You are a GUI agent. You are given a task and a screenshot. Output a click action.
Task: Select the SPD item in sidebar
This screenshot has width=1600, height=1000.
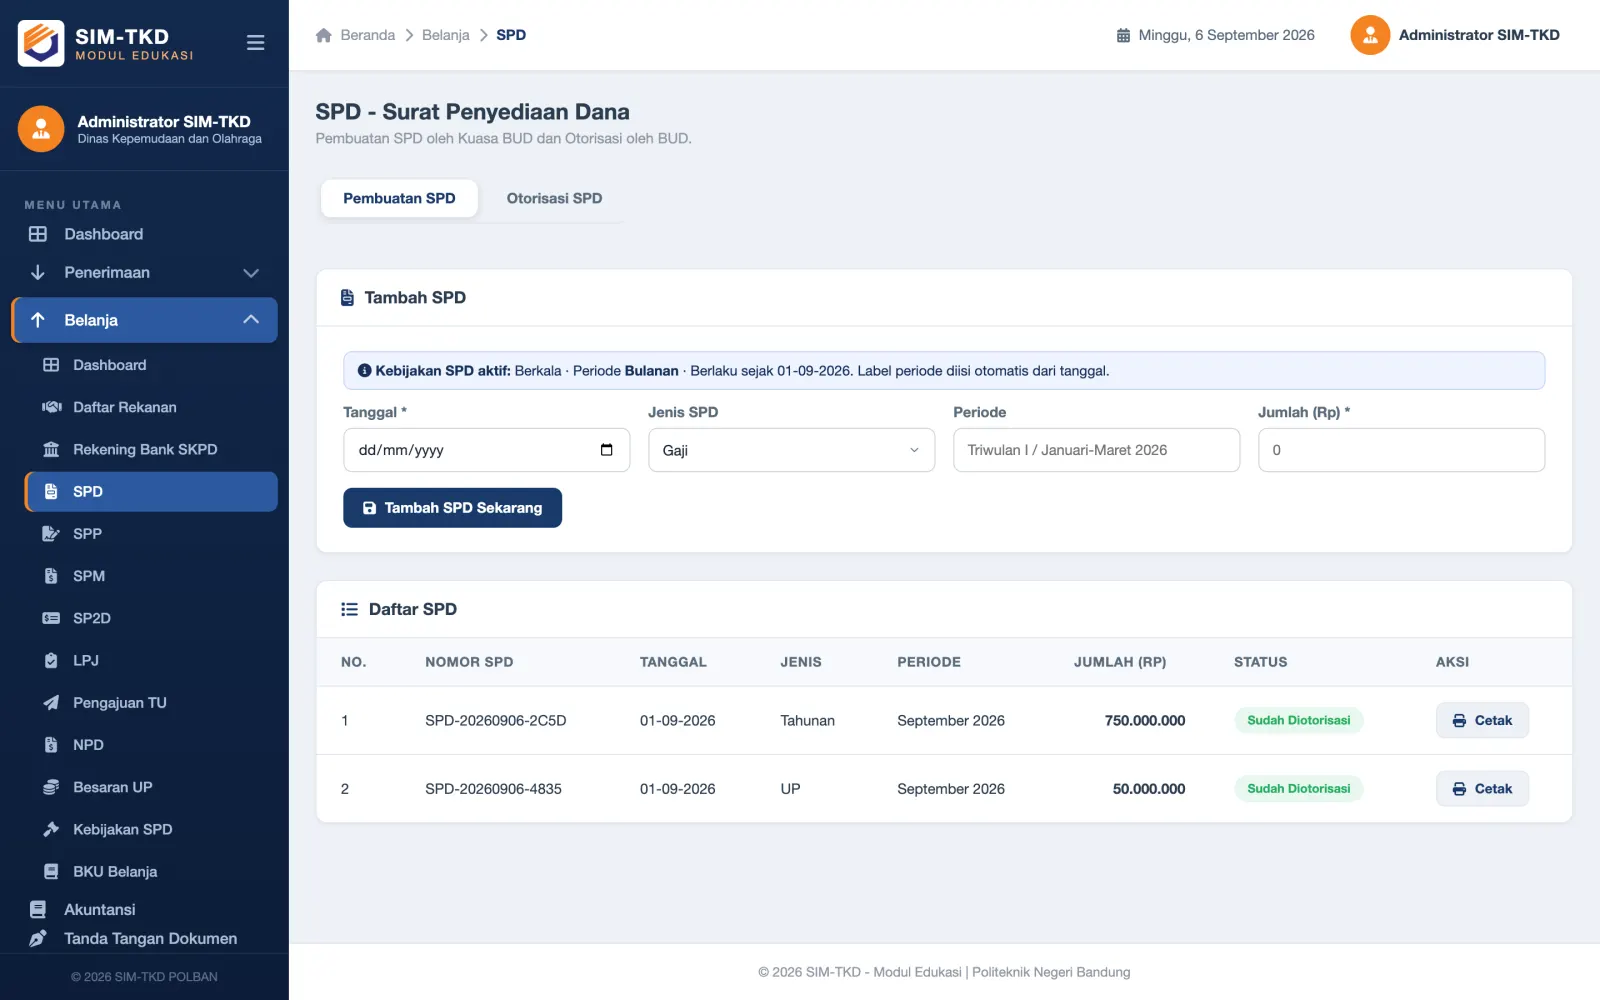click(151, 492)
